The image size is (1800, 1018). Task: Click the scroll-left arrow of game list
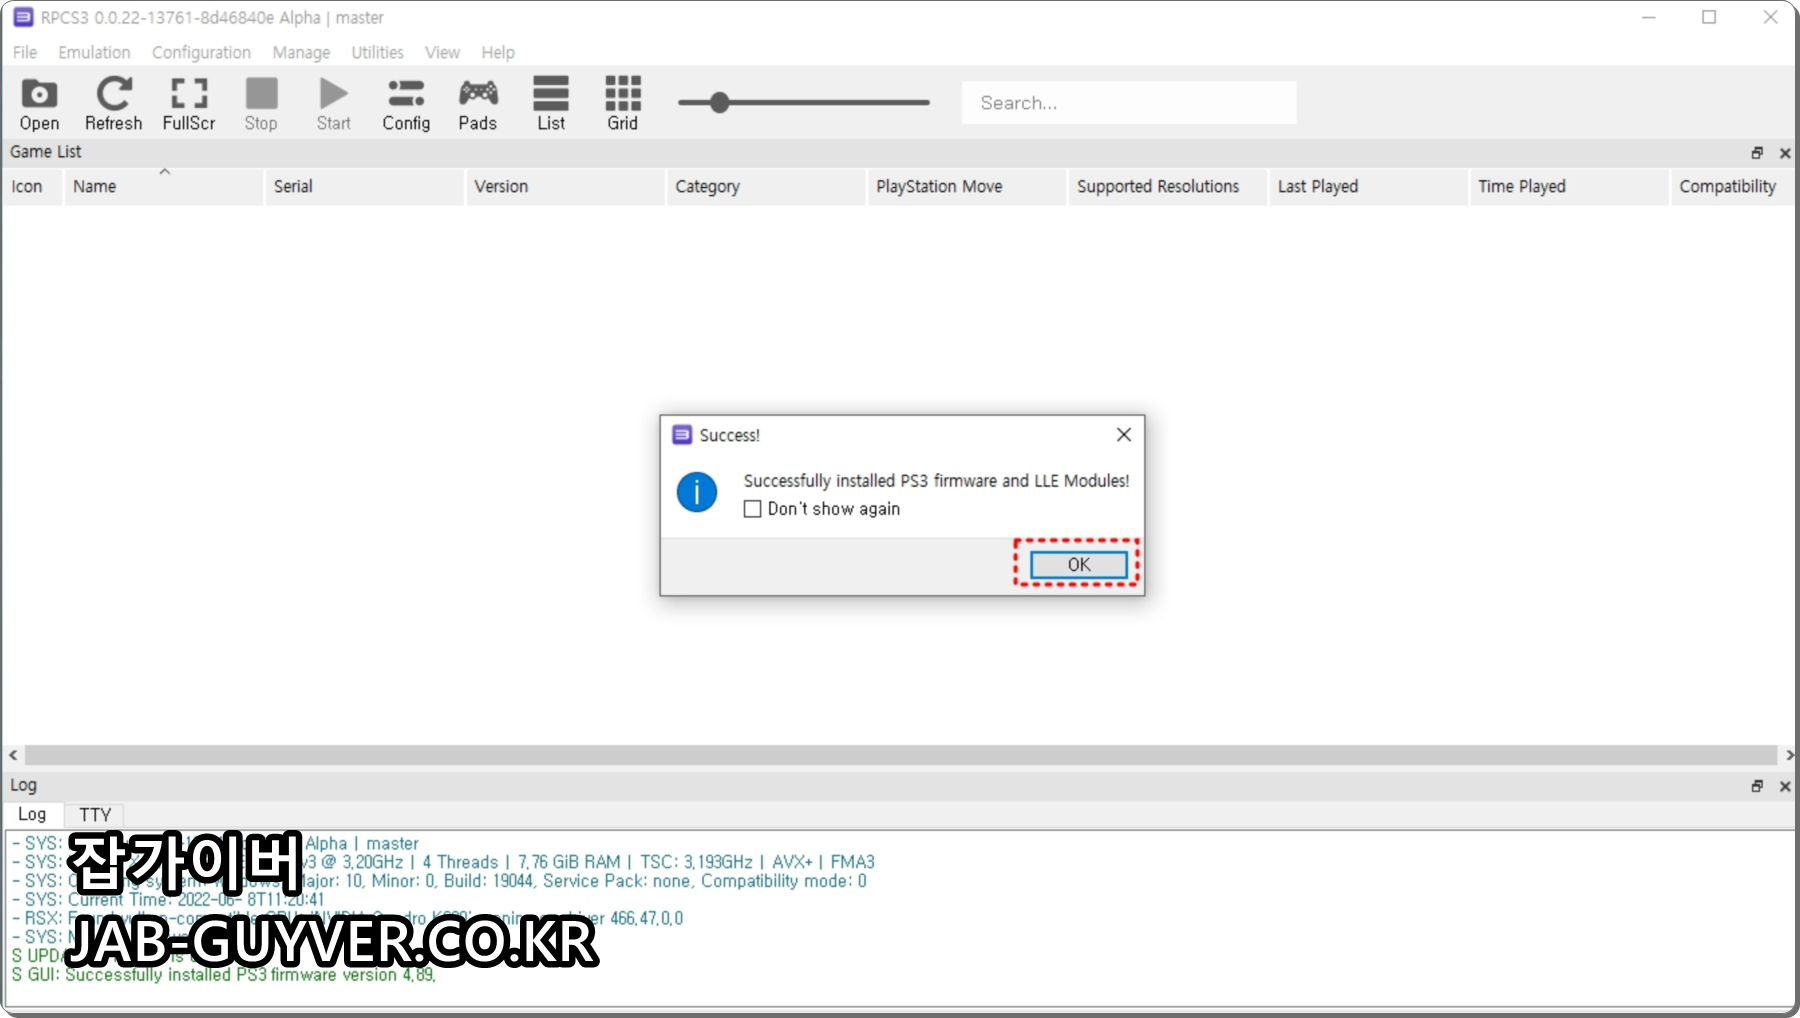point(13,755)
